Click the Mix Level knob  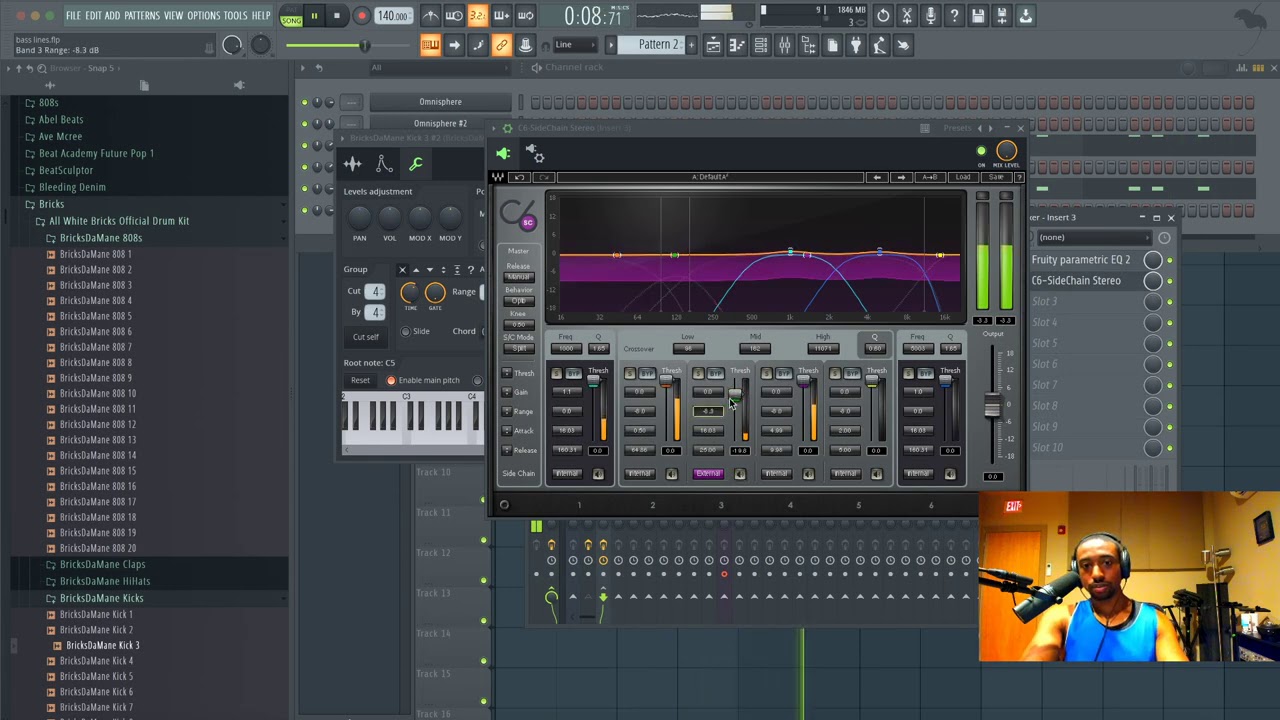1006,152
